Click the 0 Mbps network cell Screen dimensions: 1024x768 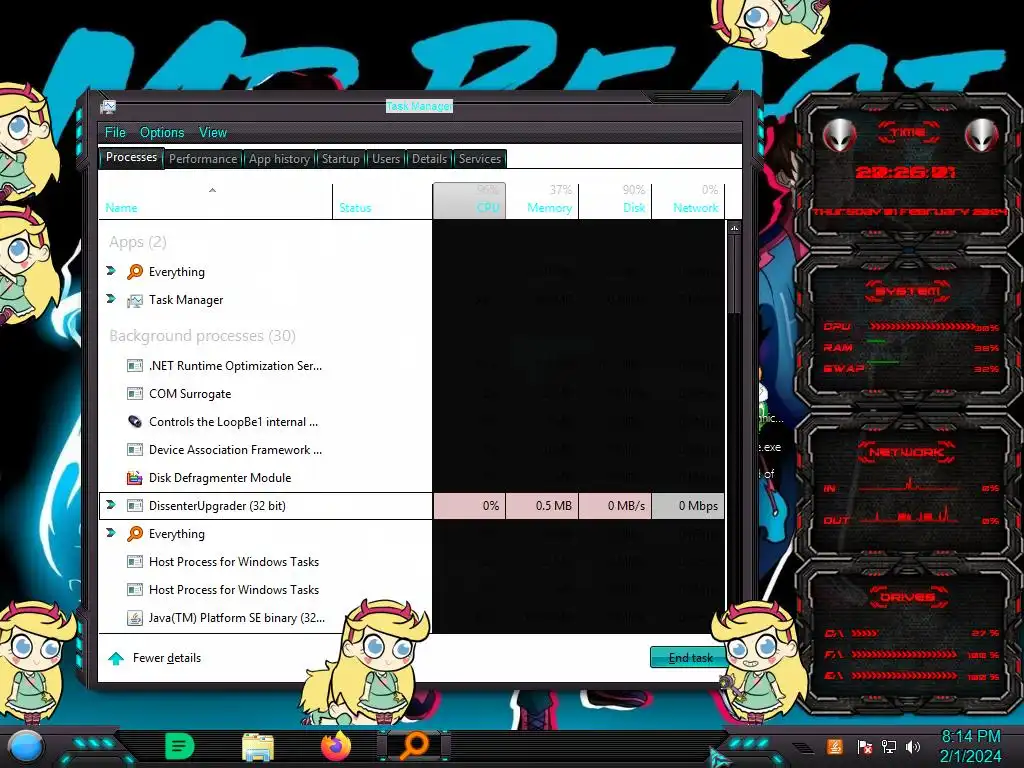click(688, 506)
